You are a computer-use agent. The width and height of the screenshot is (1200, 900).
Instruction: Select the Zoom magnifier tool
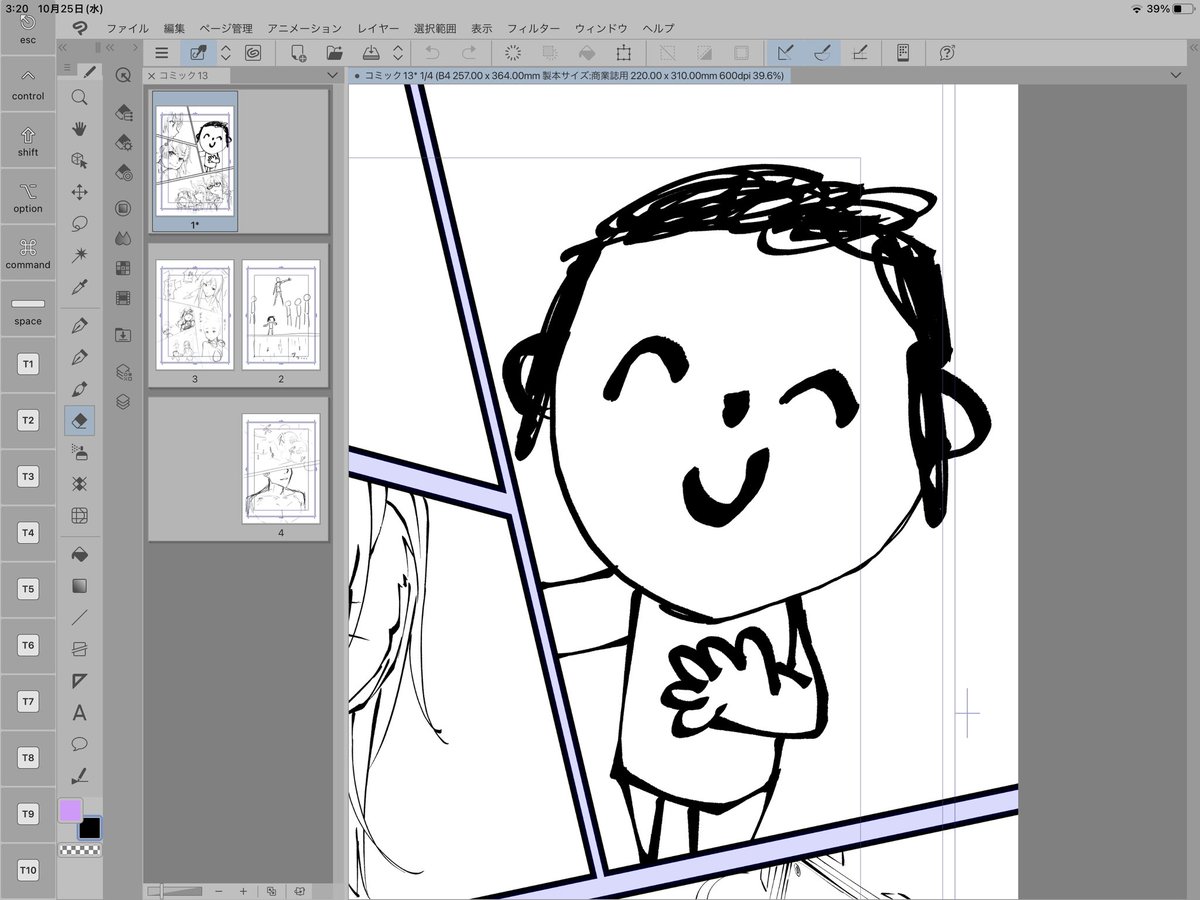[x=79, y=97]
